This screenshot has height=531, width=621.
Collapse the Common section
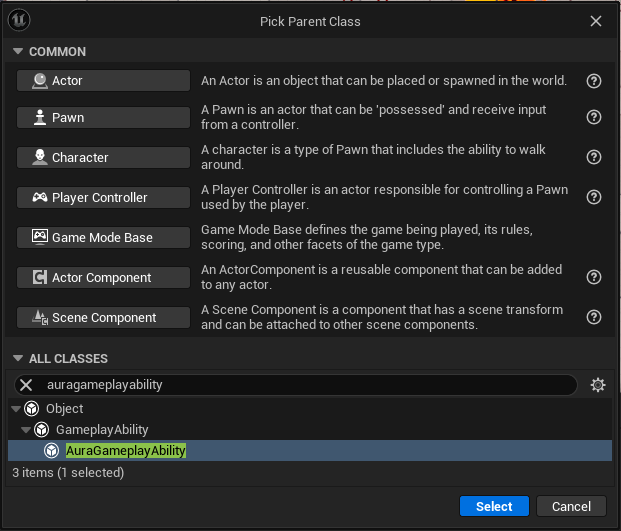coord(17,52)
